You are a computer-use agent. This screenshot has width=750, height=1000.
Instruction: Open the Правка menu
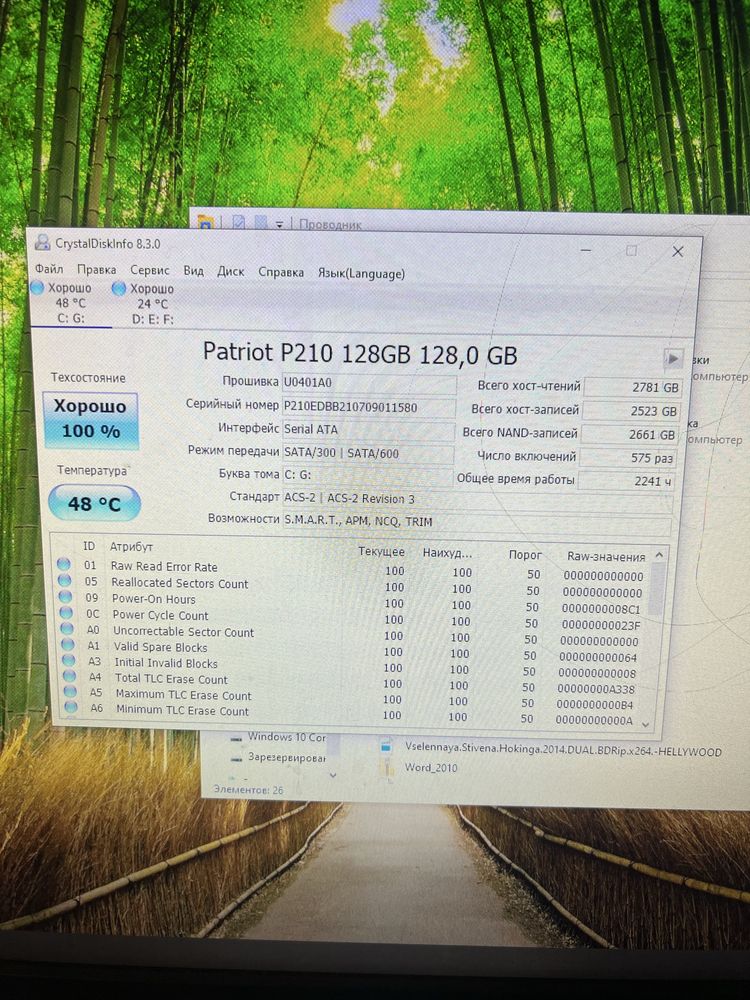(96, 269)
